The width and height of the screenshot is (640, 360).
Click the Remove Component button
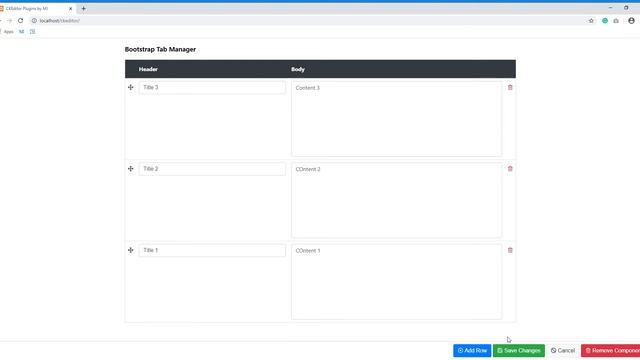point(611,350)
